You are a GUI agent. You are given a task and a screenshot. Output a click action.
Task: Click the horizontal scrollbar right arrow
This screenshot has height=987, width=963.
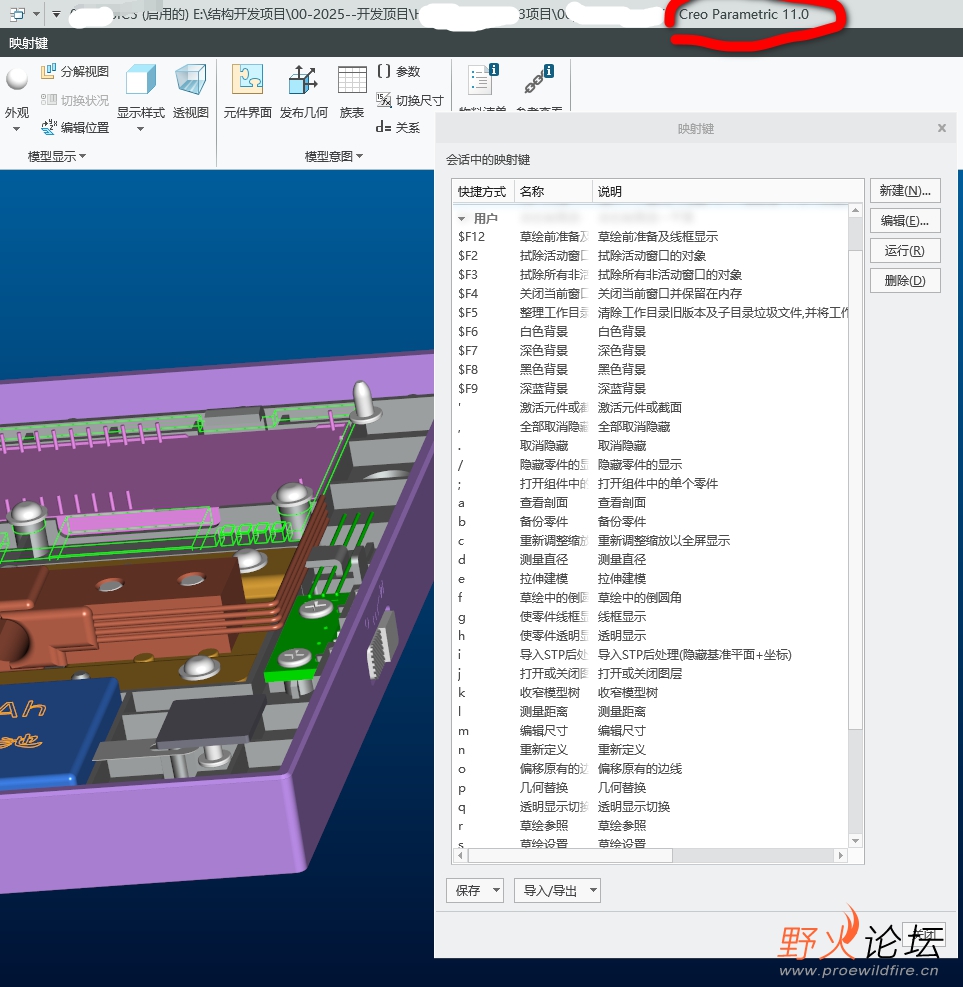click(840, 855)
